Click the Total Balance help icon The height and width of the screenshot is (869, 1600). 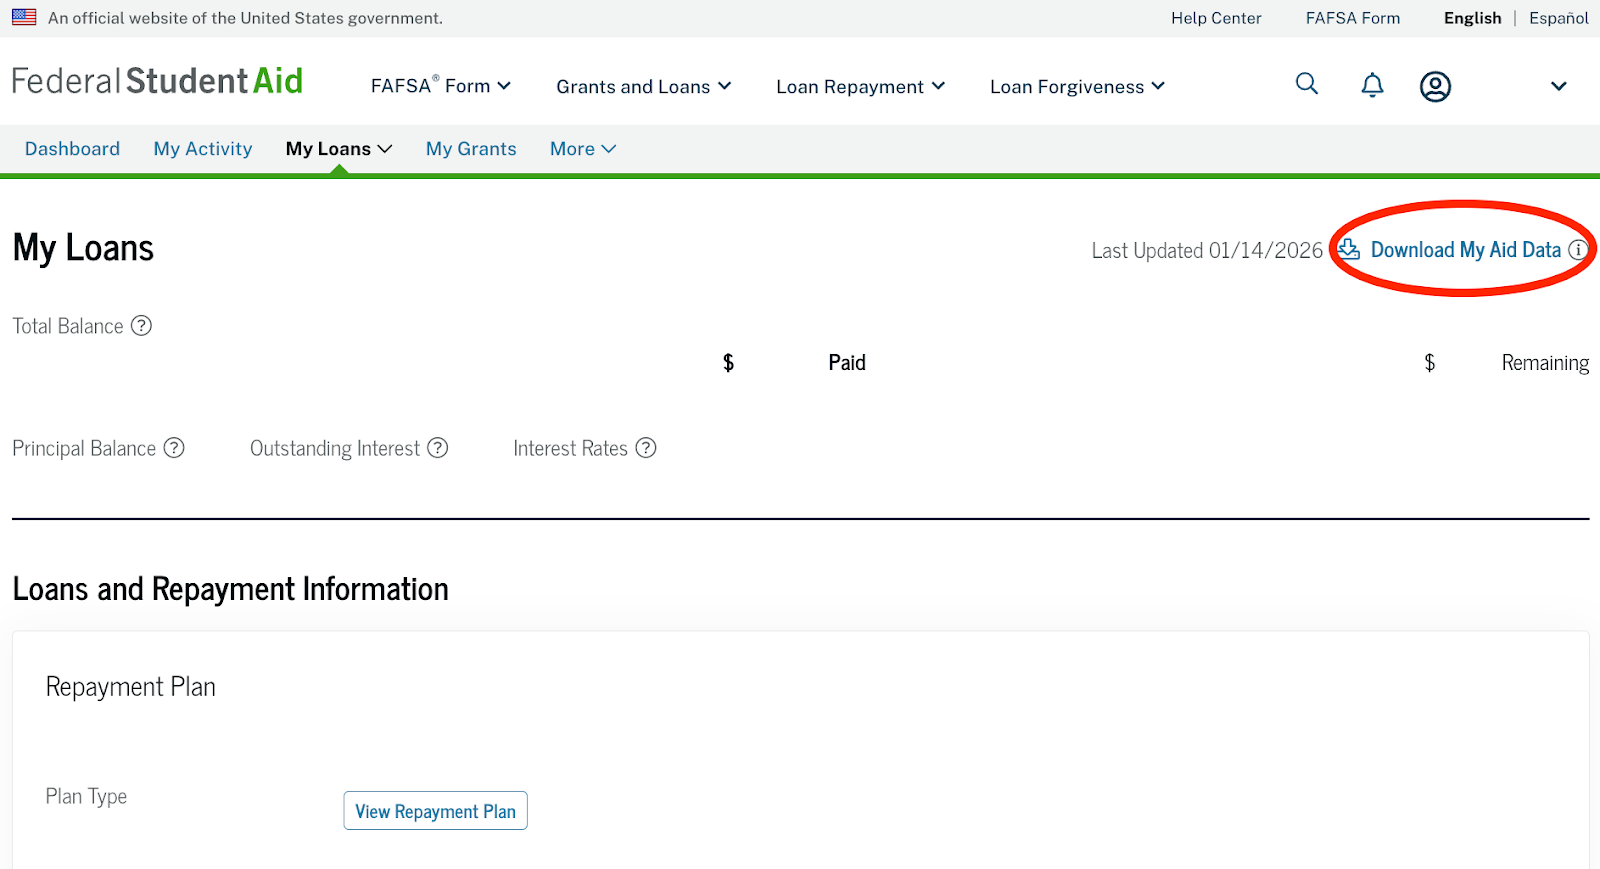point(142,326)
